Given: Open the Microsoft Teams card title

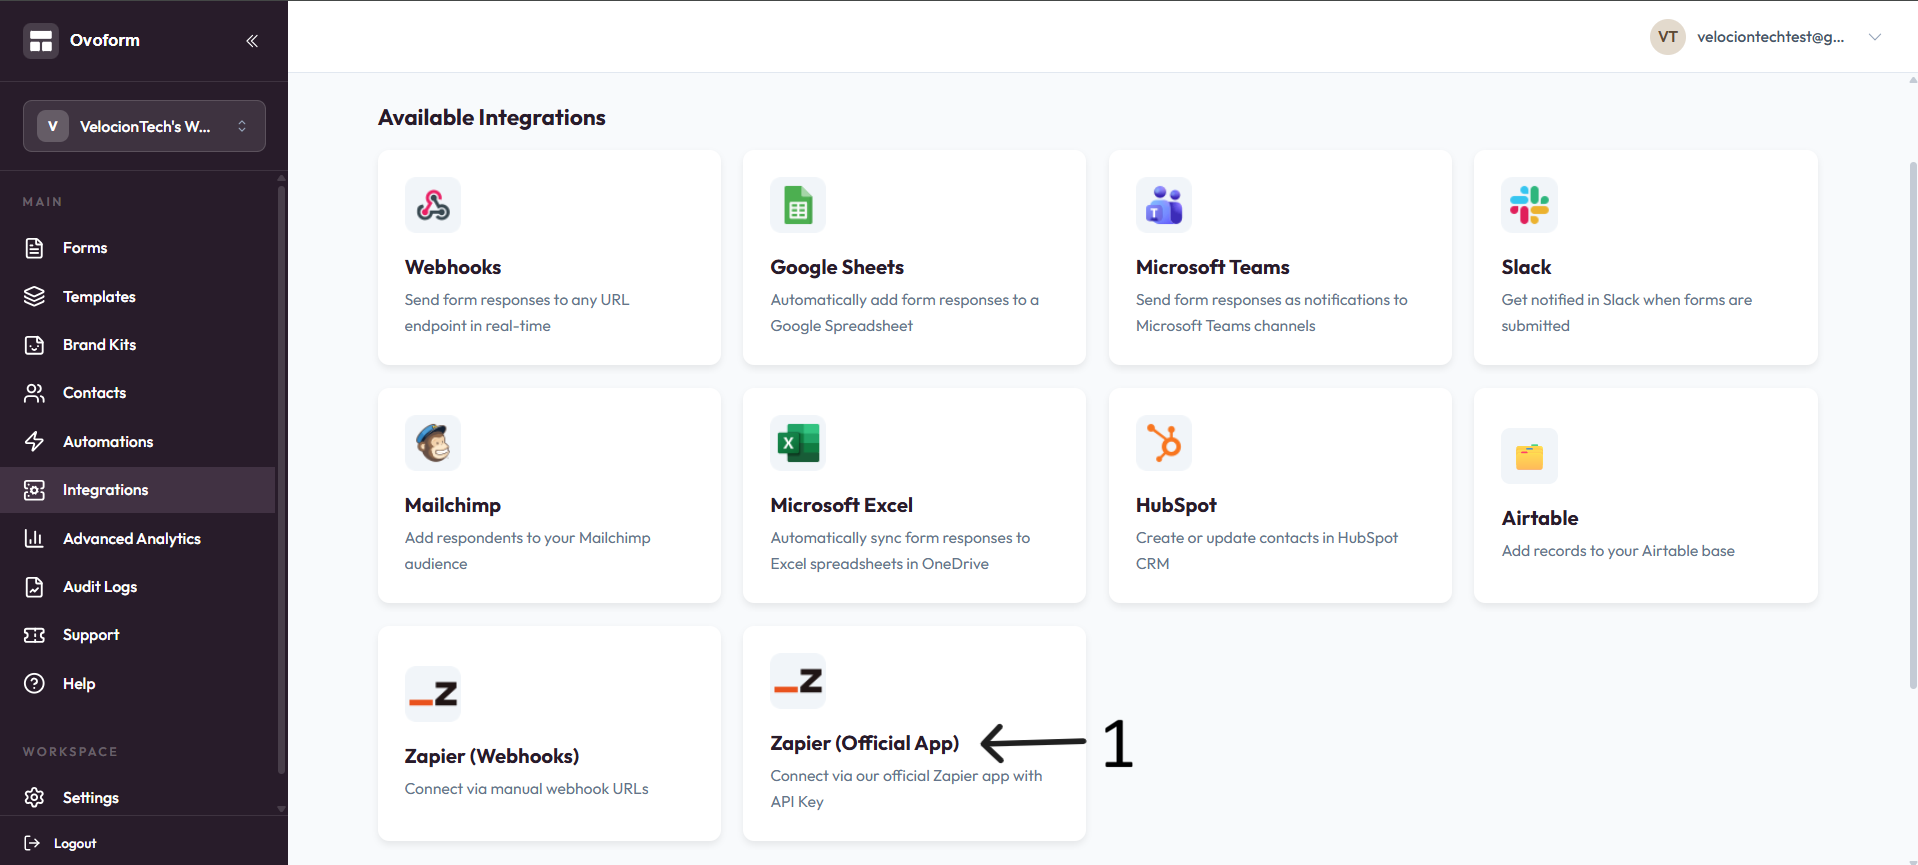Looking at the screenshot, I should pyautogui.click(x=1213, y=267).
